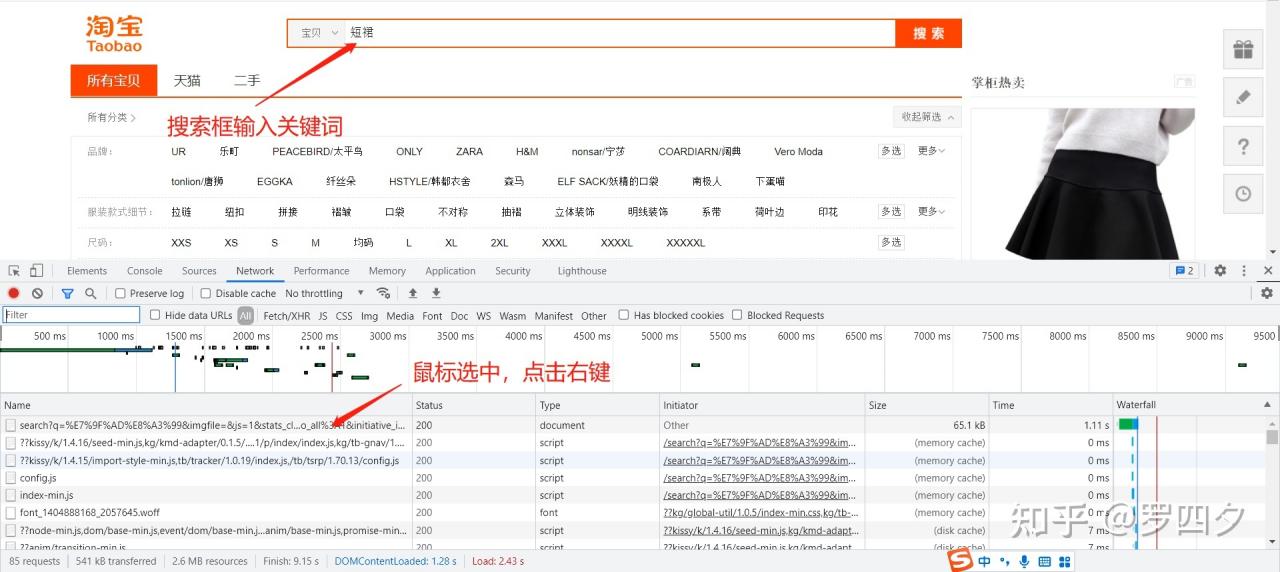The height and width of the screenshot is (572, 1280).
Task: Open the issues badge showing 2
Action: [x=1184, y=271]
